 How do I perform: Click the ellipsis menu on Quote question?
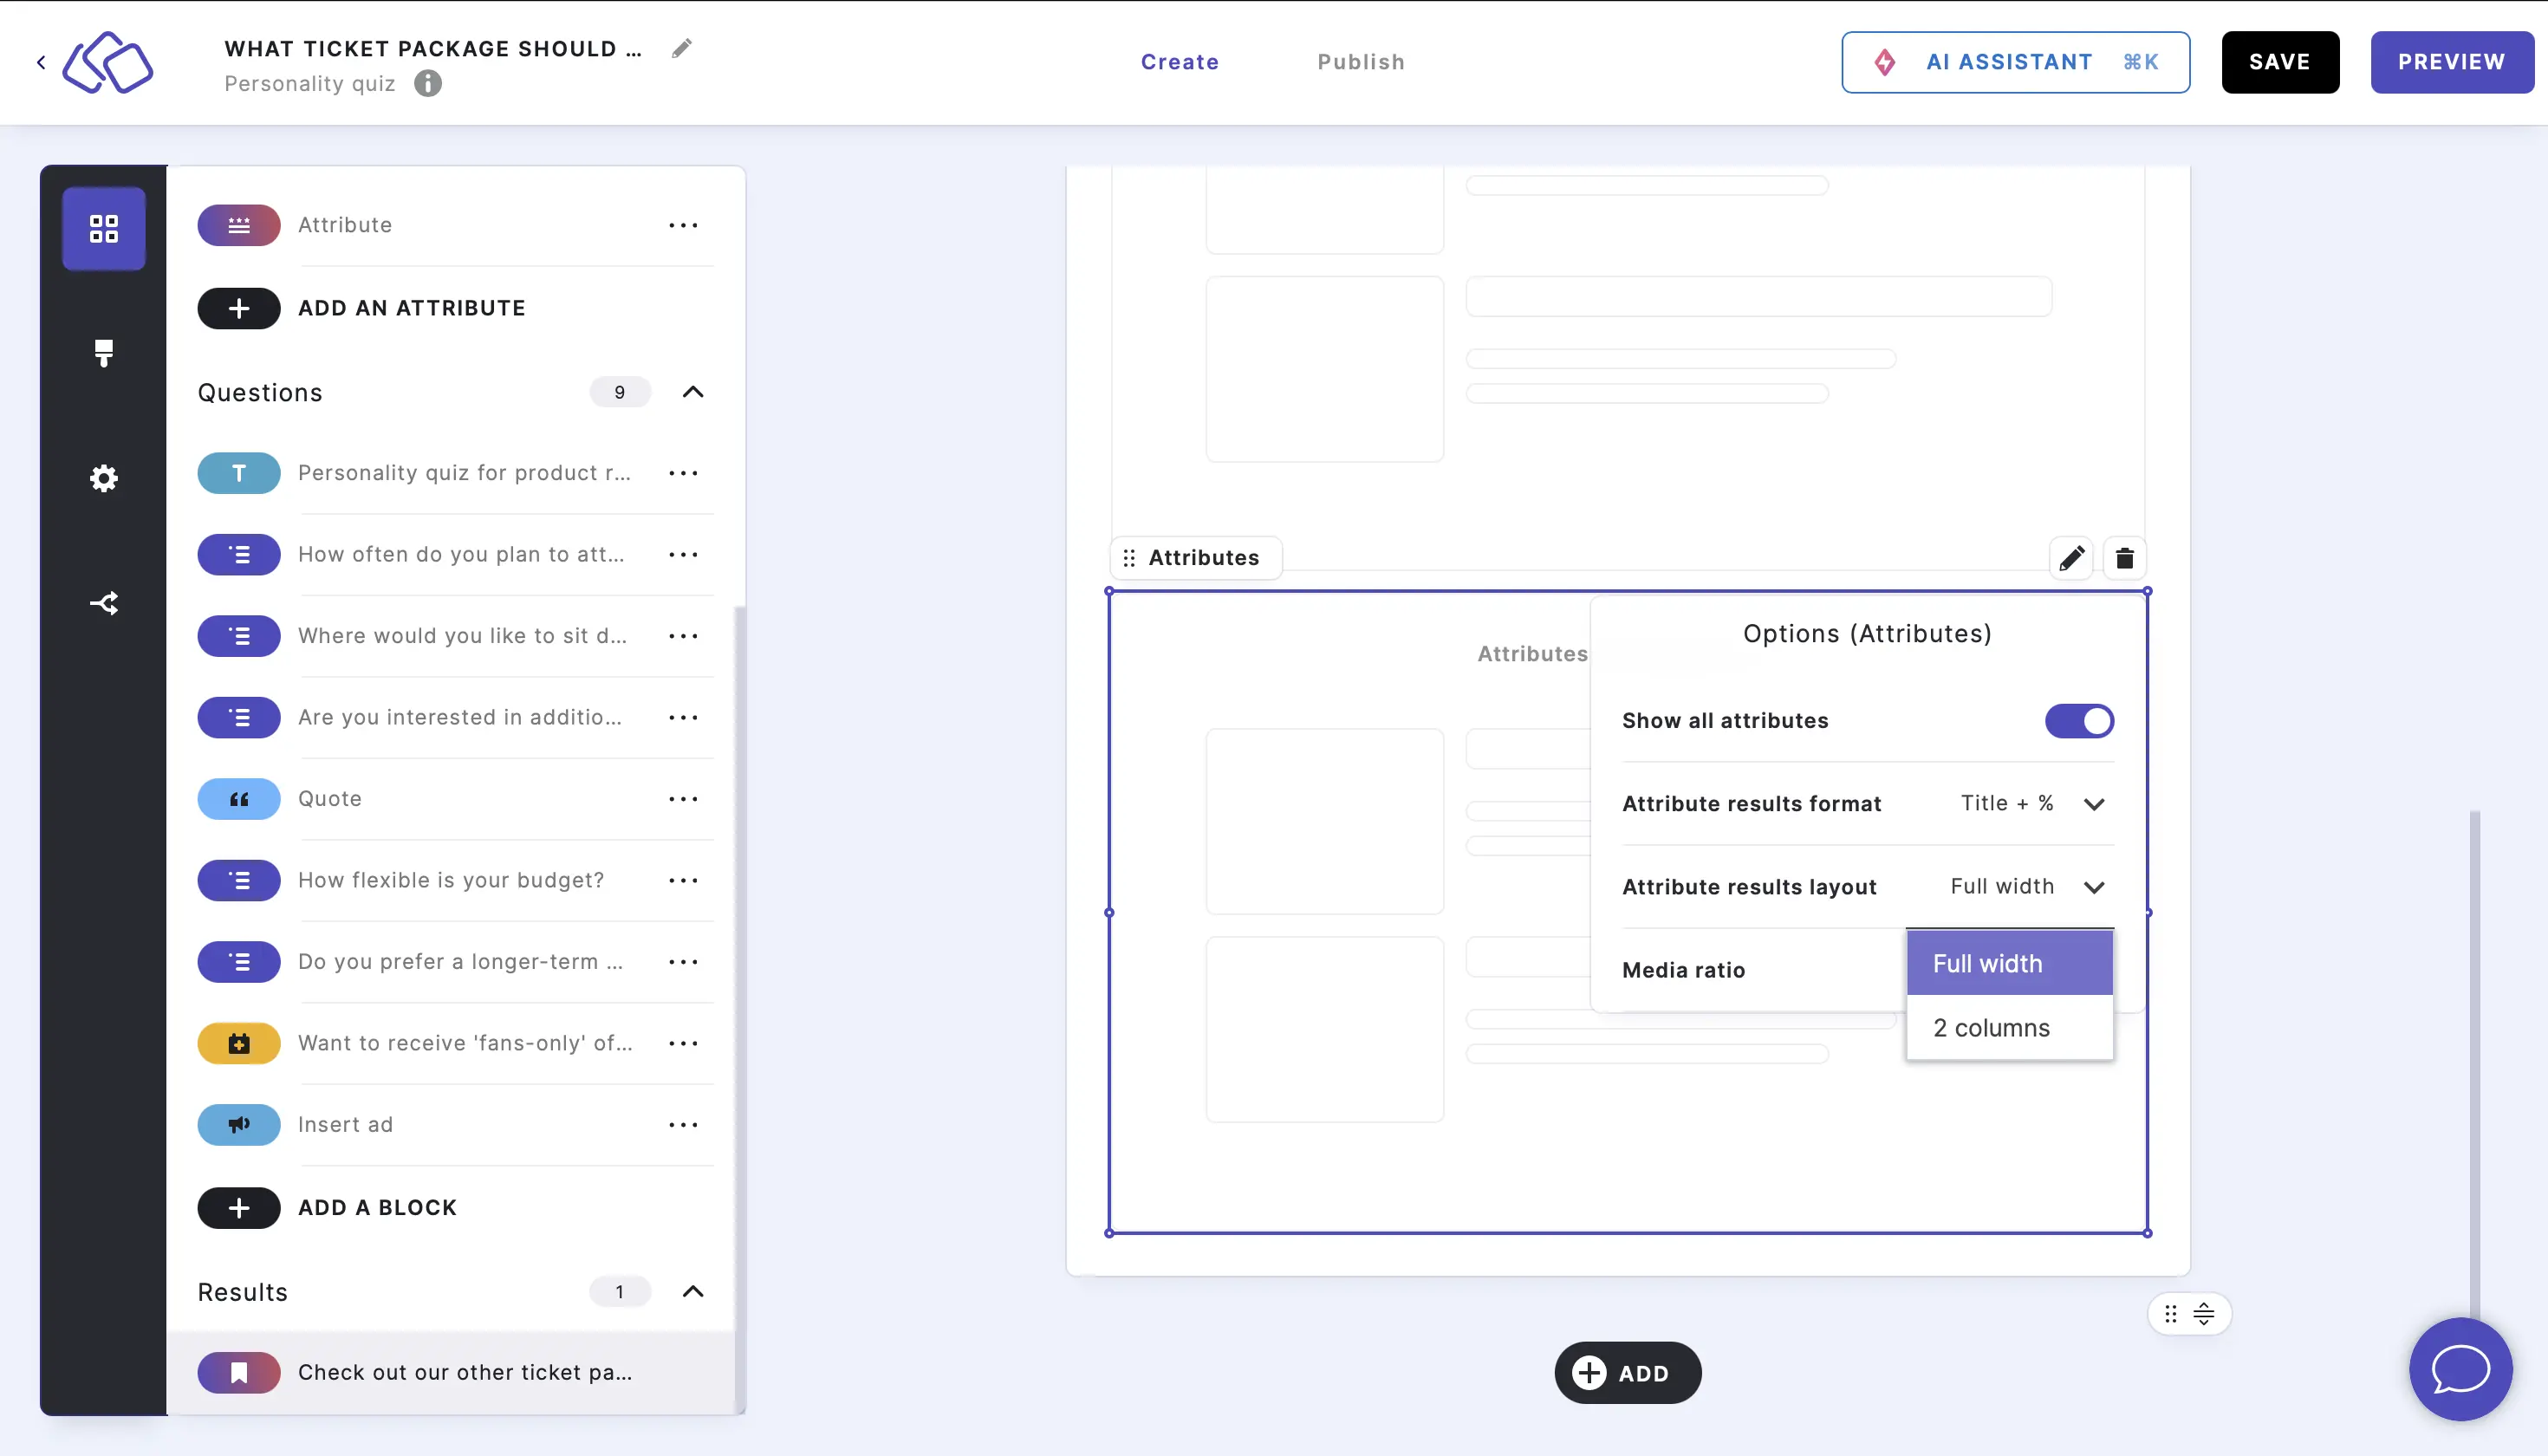coord(683,798)
